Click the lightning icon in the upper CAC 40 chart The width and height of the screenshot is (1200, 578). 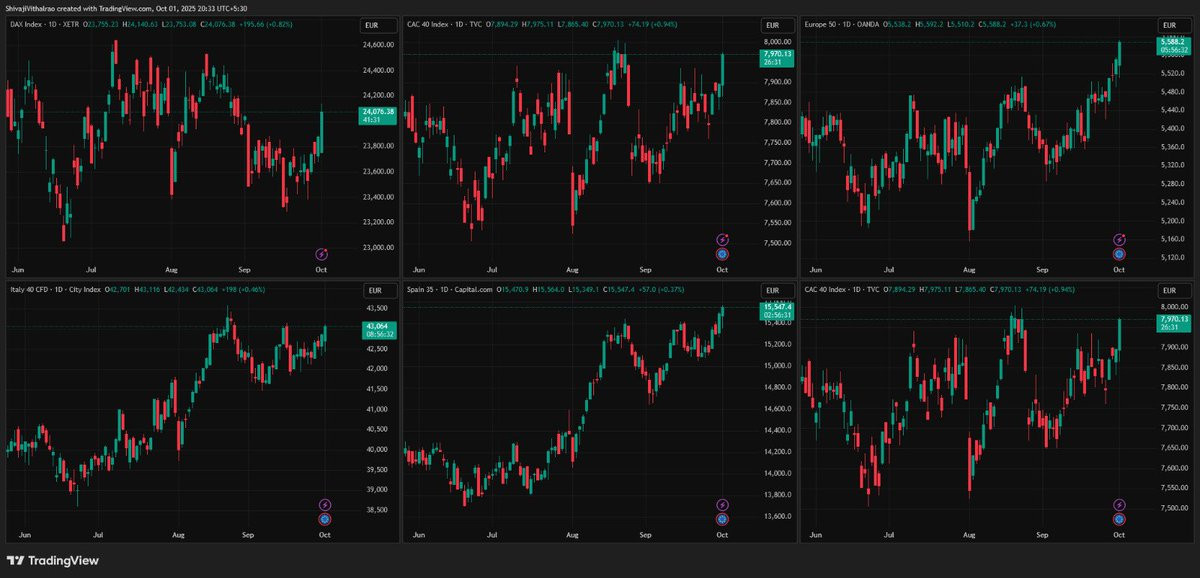click(723, 240)
